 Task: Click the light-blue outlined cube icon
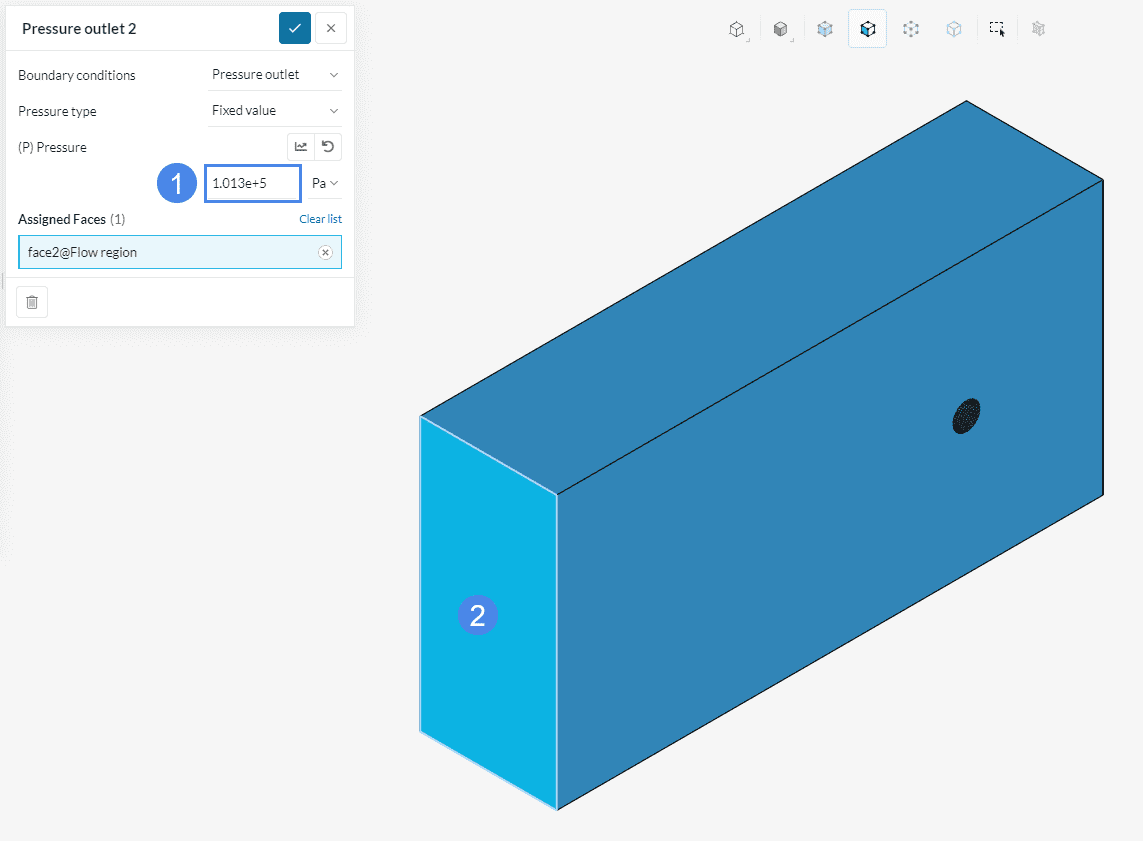[954, 30]
